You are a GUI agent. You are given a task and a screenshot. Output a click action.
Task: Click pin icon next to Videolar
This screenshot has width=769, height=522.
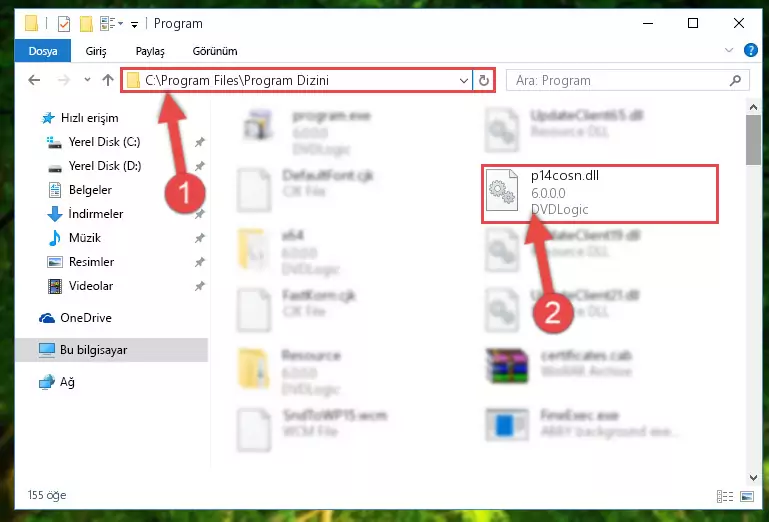[x=199, y=286]
